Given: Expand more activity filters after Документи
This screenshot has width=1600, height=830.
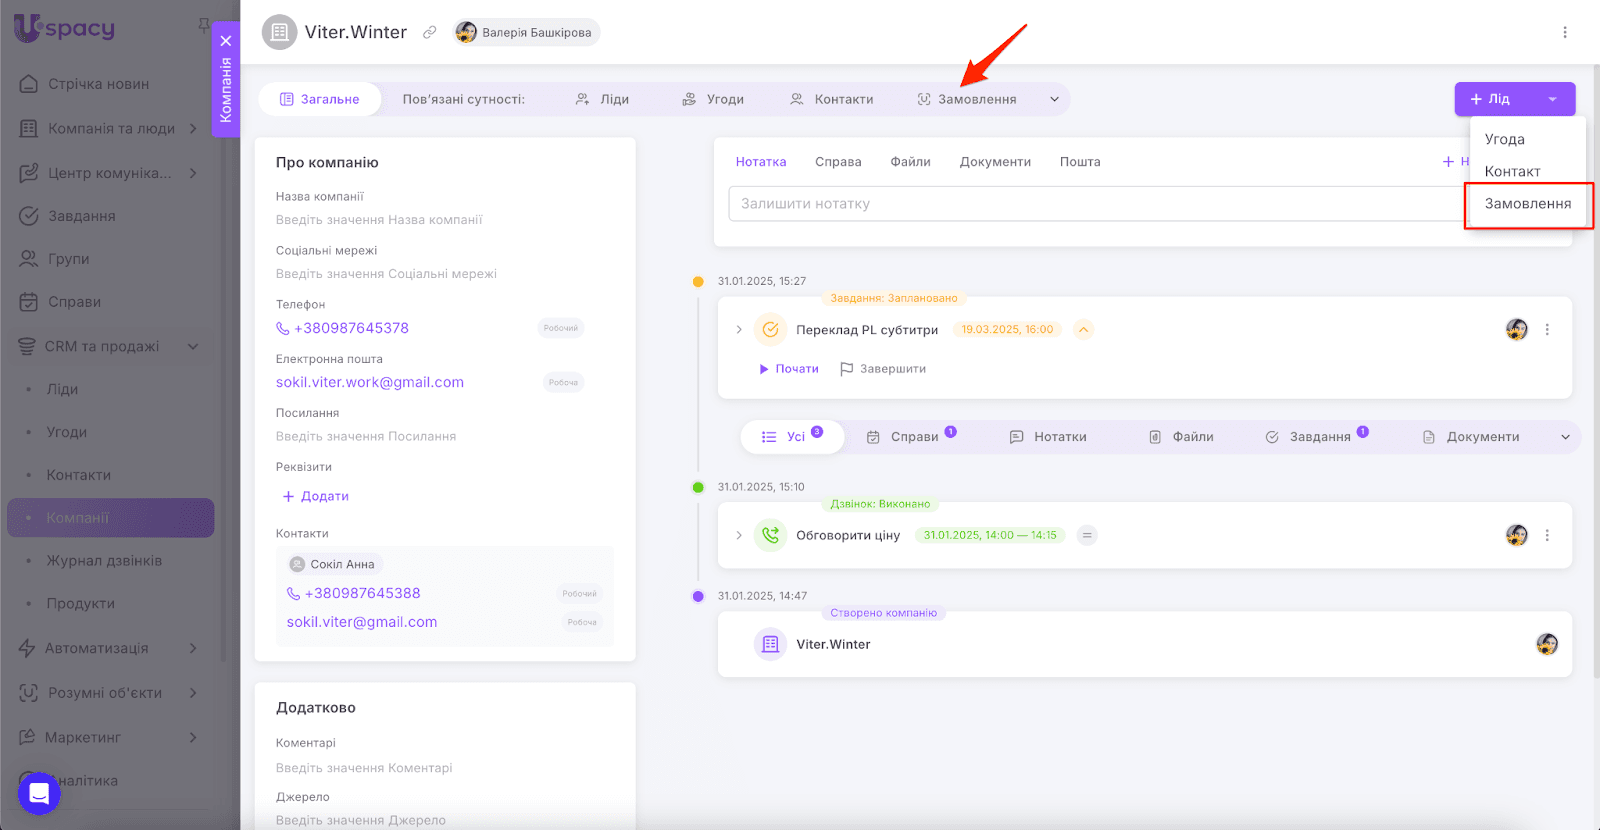Looking at the screenshot, I should (1565, 437).
